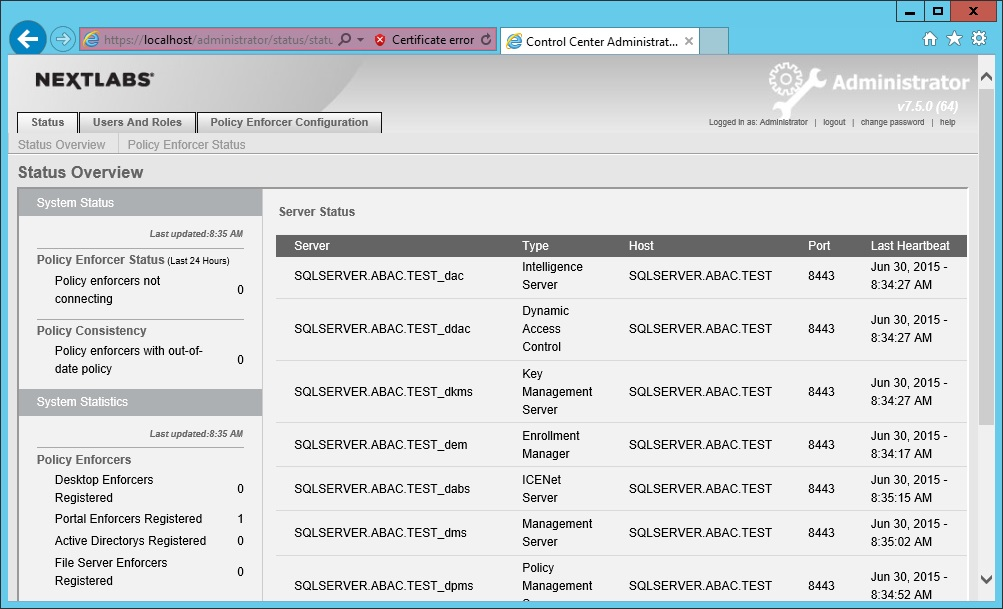Image resolution: width=1003 pixels, height=609 pixels.
Task: Click File Server Enforcers Registered entry
Action: [111, 572]
